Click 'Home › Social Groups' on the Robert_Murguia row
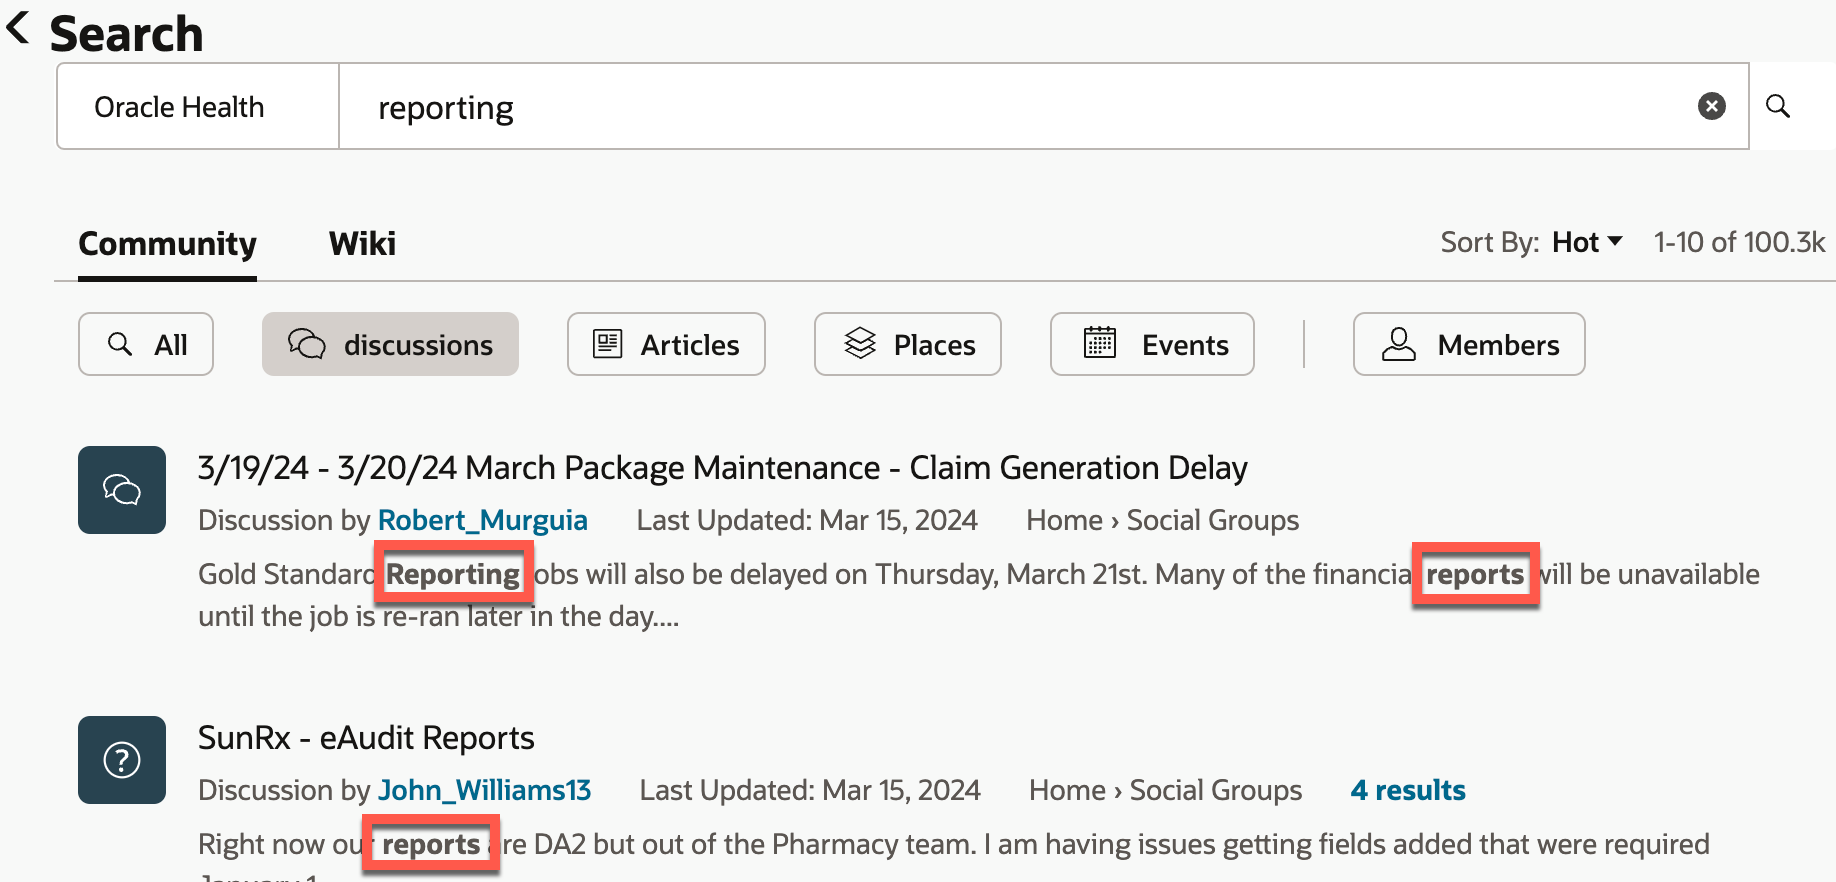1836x882 pixels. (1162, 520)
